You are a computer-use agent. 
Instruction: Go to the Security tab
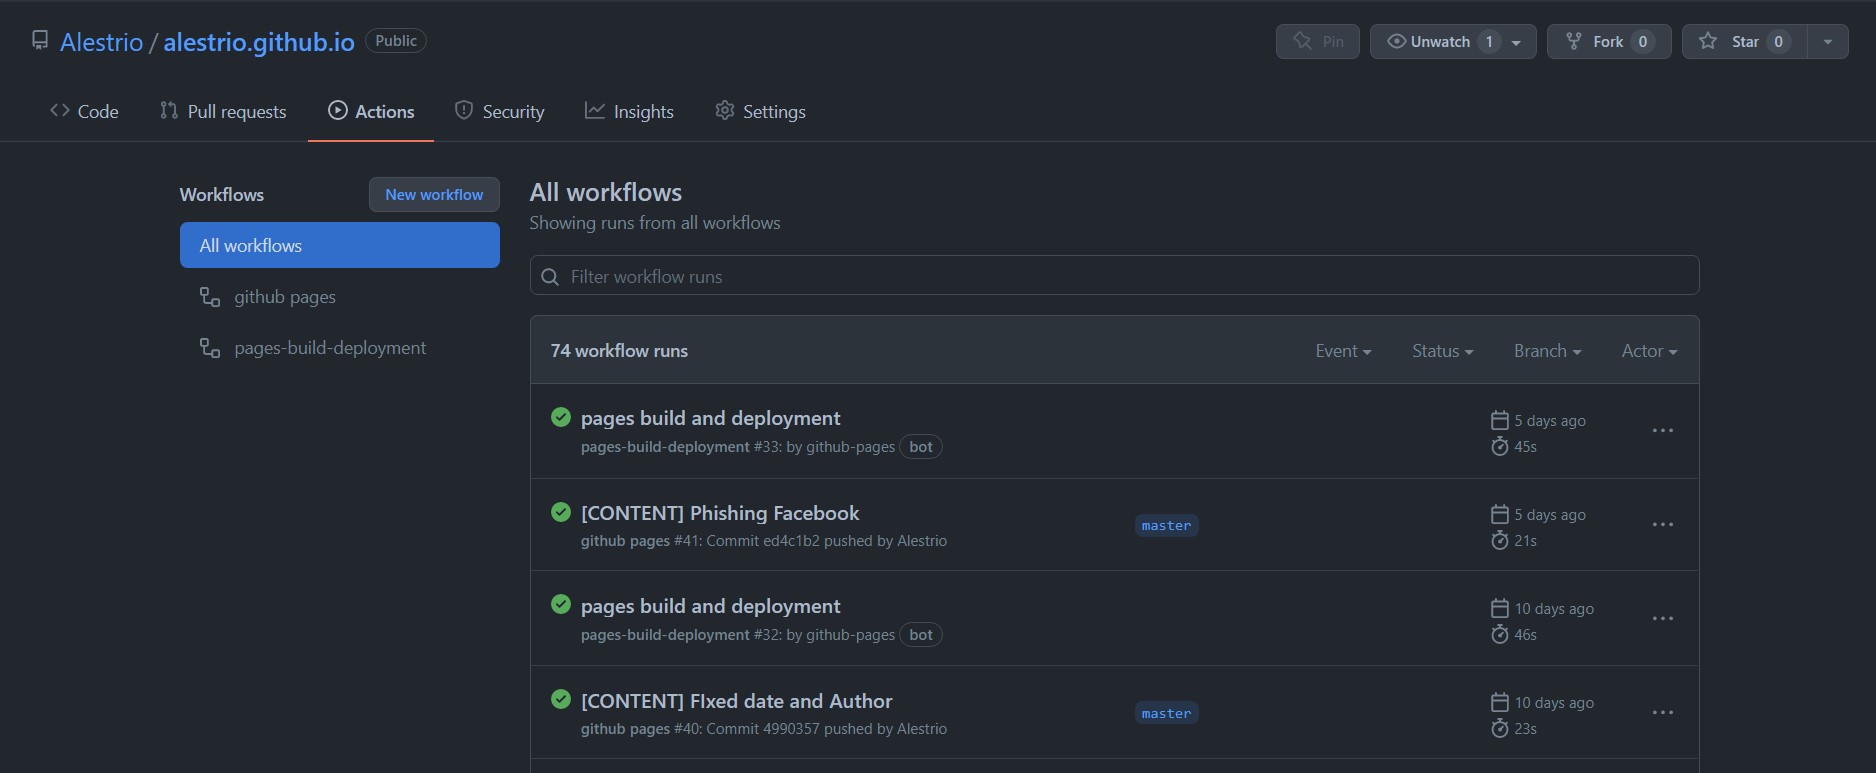click(x=499, y=111)
